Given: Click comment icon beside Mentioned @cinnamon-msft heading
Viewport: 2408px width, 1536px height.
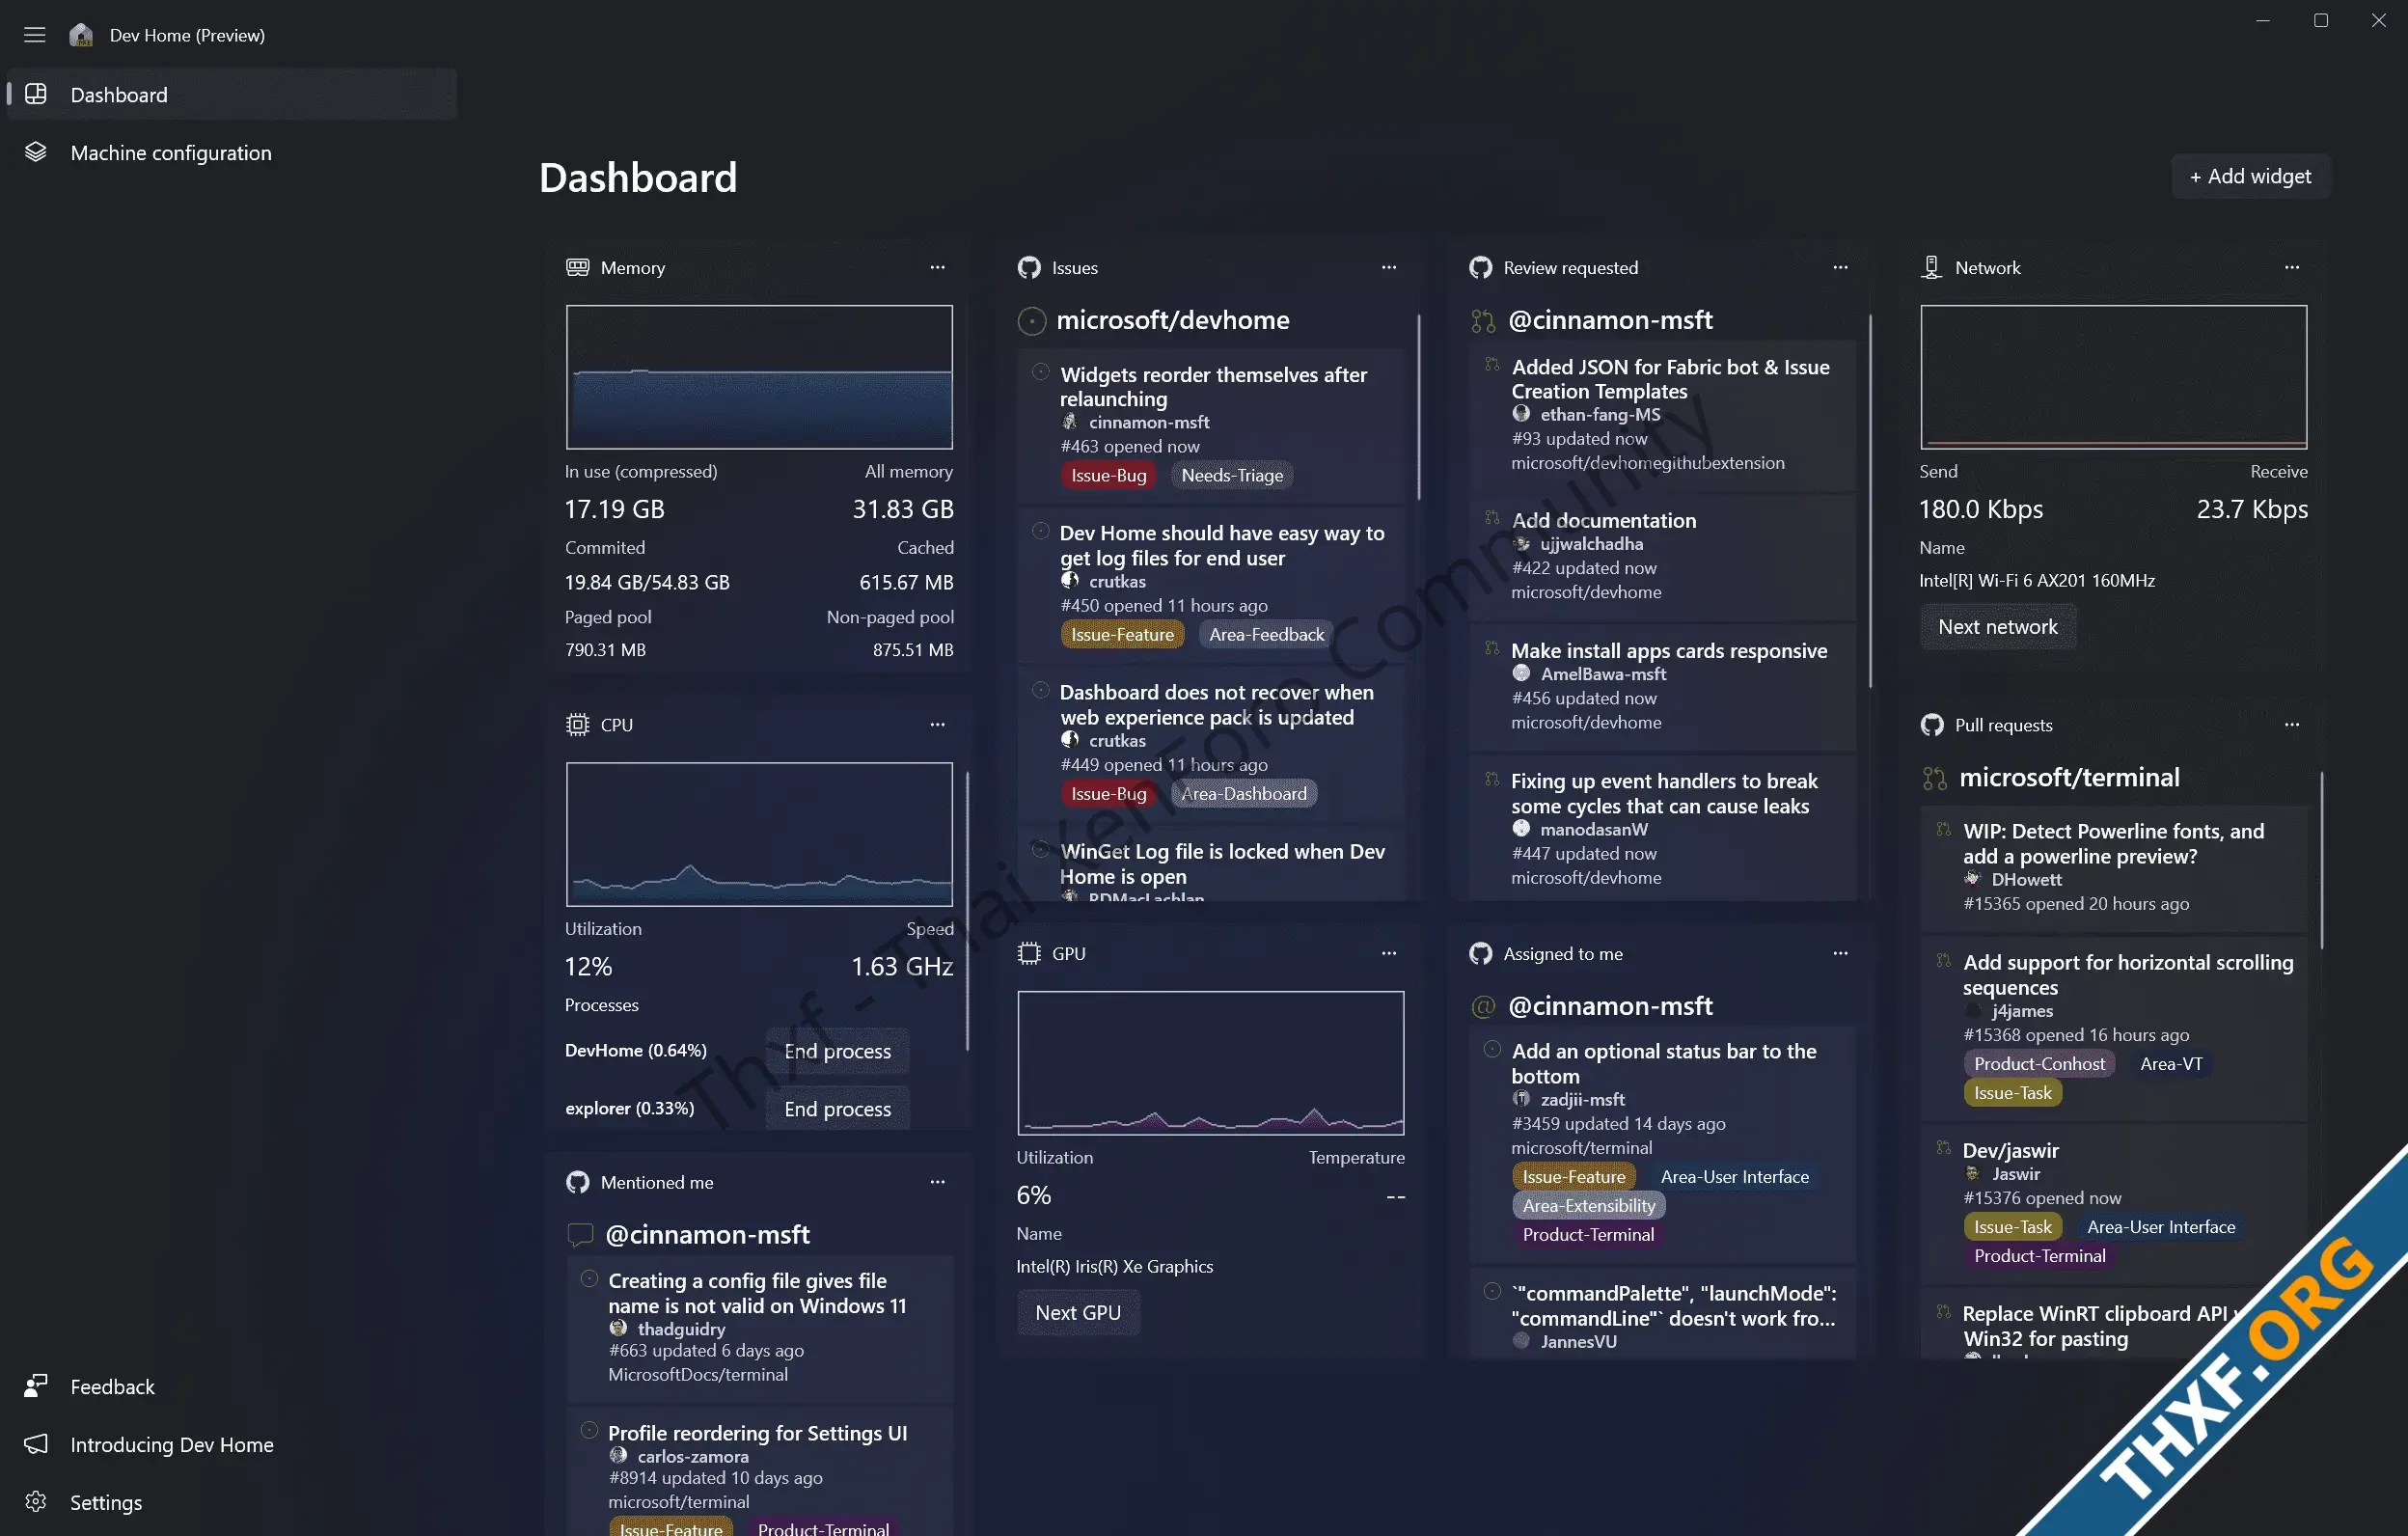Looking at the screenshot, I should (581, 1235).
